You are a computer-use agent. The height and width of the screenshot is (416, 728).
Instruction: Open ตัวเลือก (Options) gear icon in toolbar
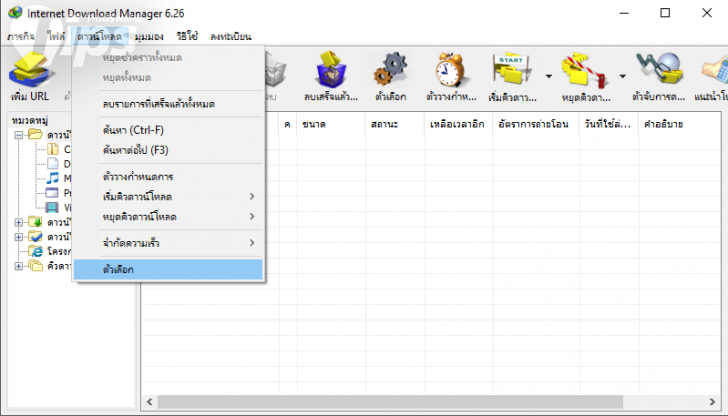pos(390,70)
